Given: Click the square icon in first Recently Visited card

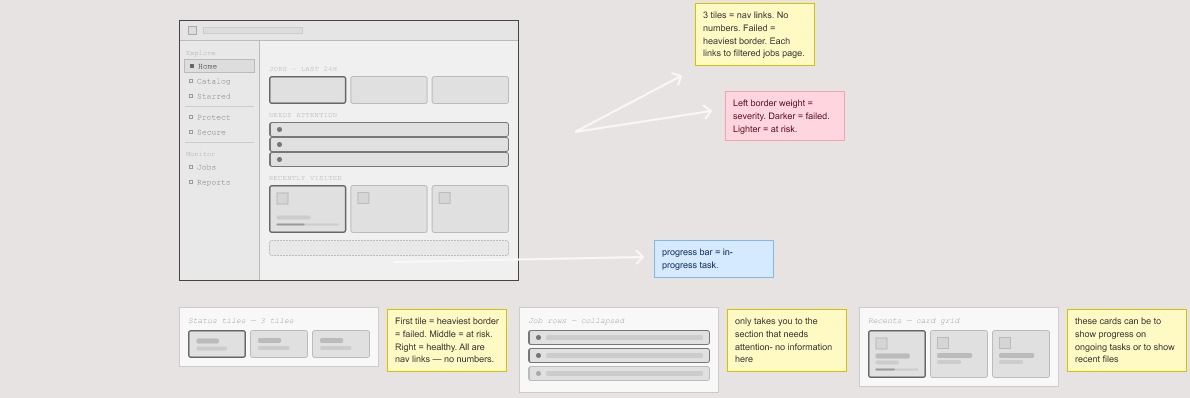Looking at the screenshot, I should point(282,198).
